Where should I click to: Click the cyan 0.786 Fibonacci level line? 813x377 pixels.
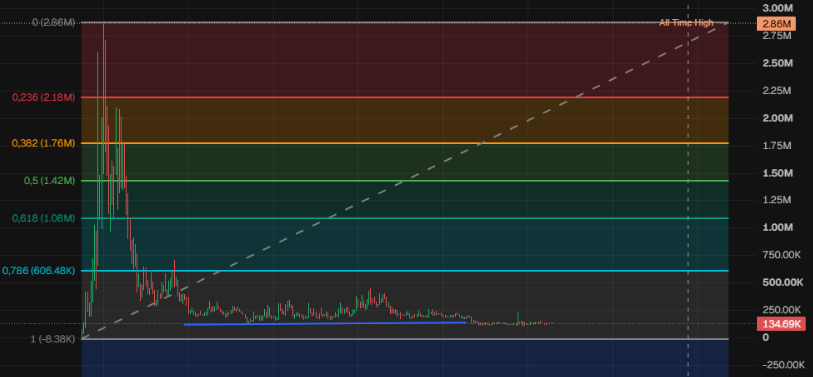pos(404,271)
